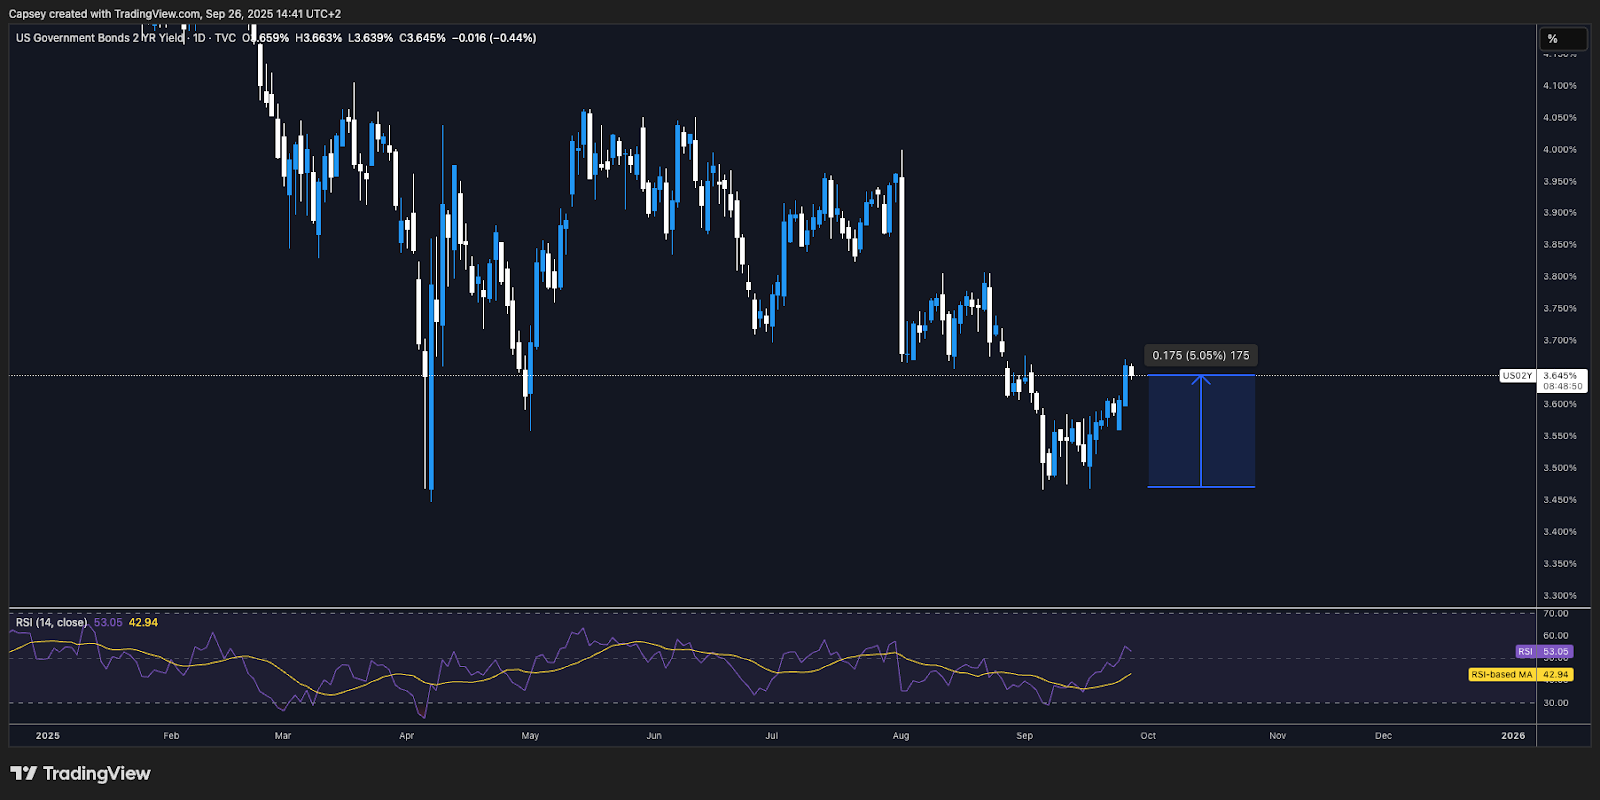This screenshot has width=1600, height=800.
Task: Click the Sep label on time axis
Action: click(x=1025, y=736)
